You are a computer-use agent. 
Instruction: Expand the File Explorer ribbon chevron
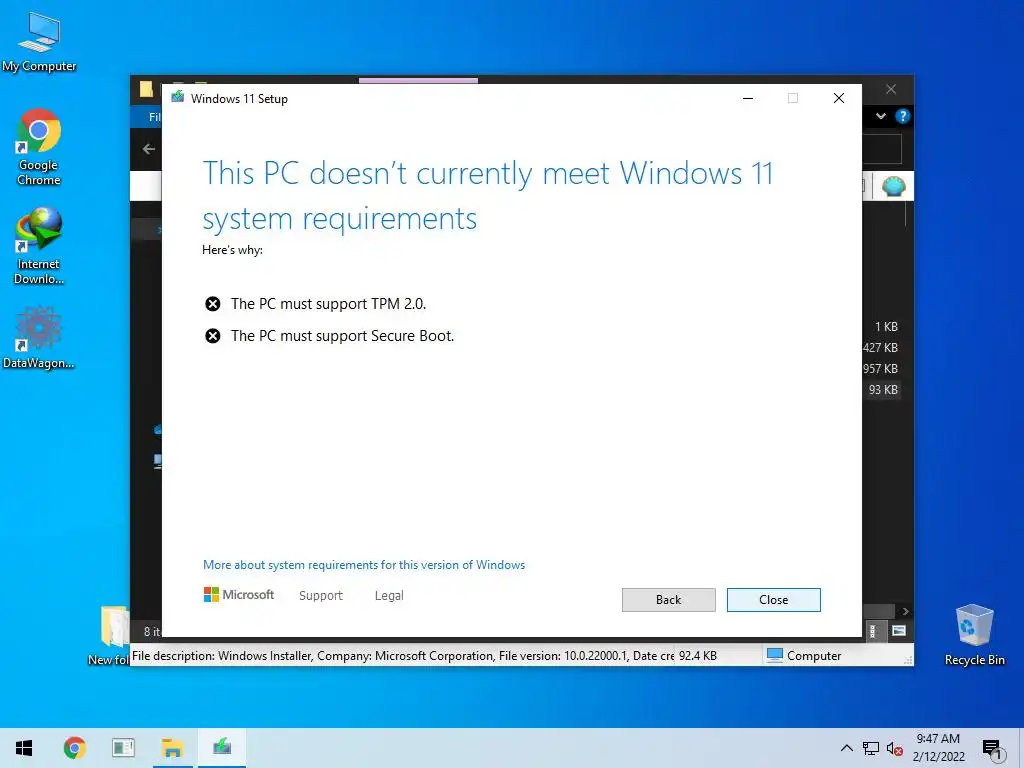tap(881, 116)
